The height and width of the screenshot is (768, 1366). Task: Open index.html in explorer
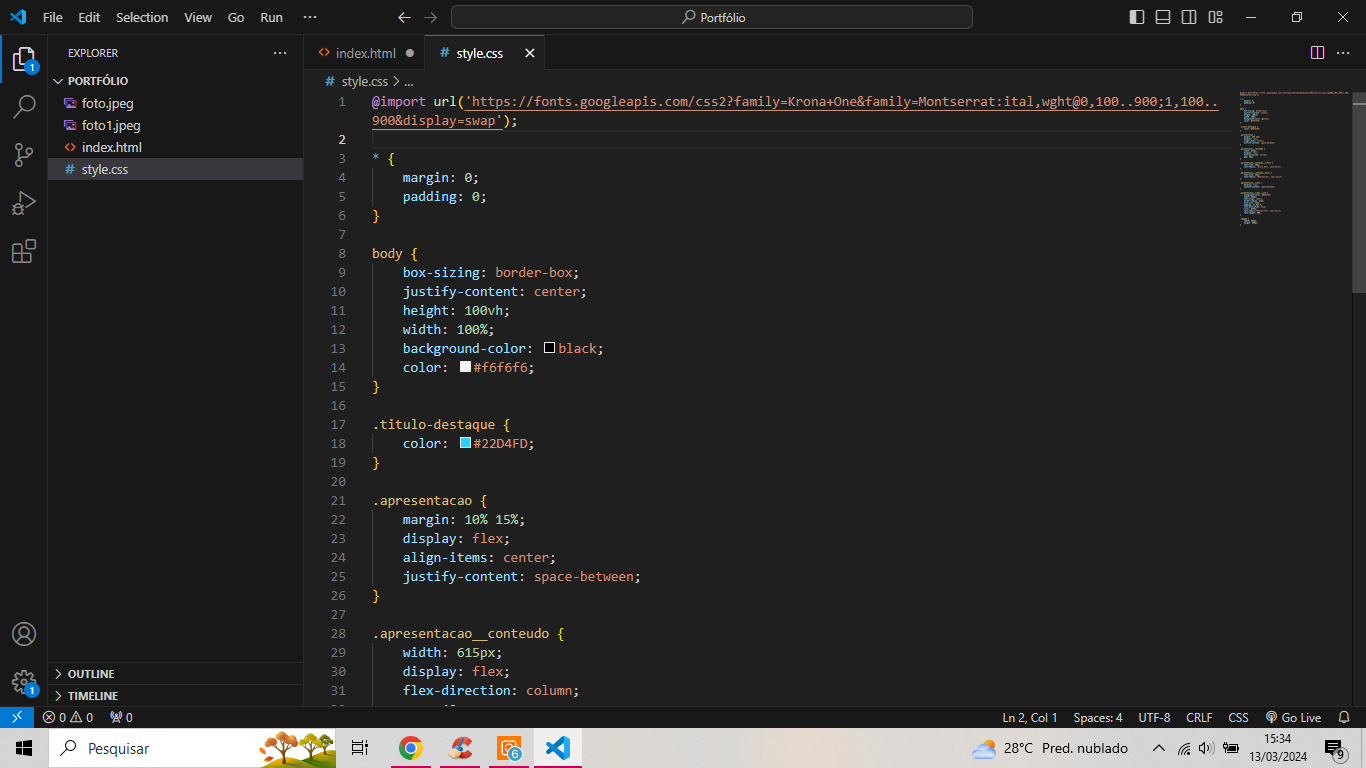[175, 147]
